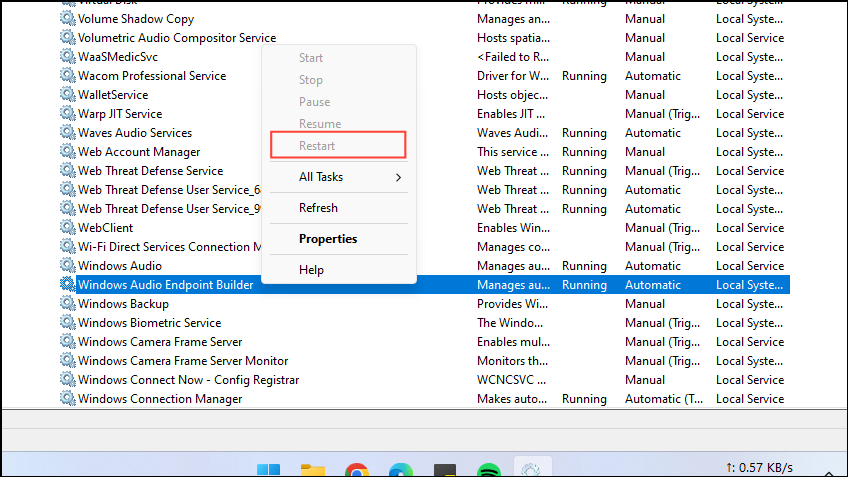Click the gear icon beside Web Threat Defense Service
The width and height of the screenshot is (848, 477).
point(67,170)
